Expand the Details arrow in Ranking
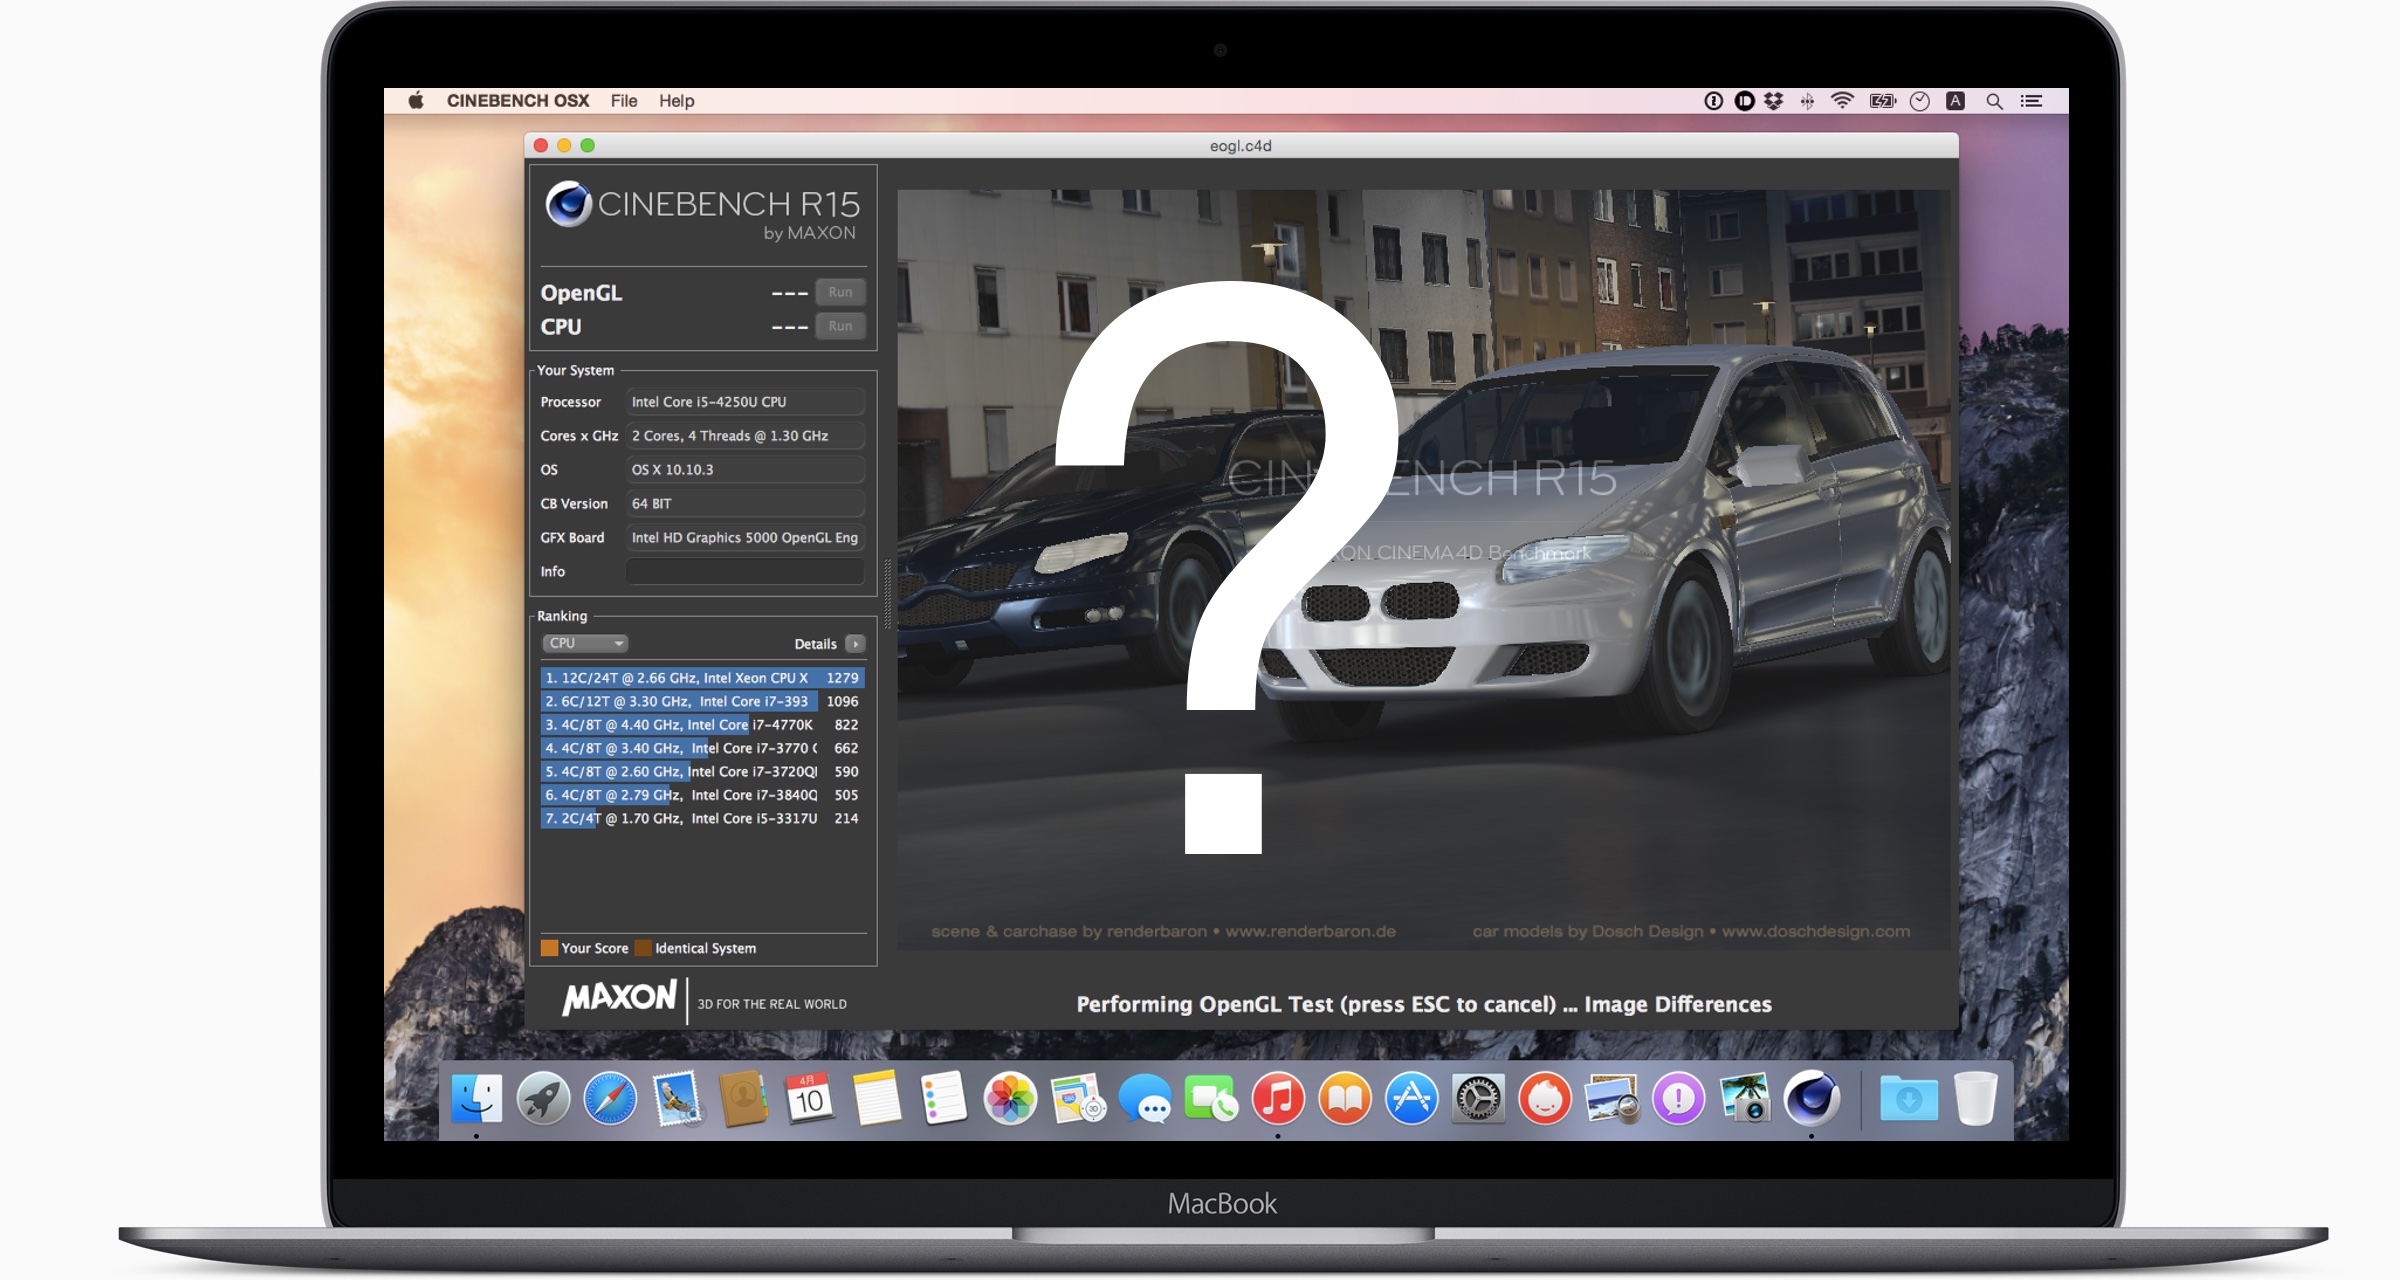The width and height of the screenshot is (2400, 1280). click(855, 644)
